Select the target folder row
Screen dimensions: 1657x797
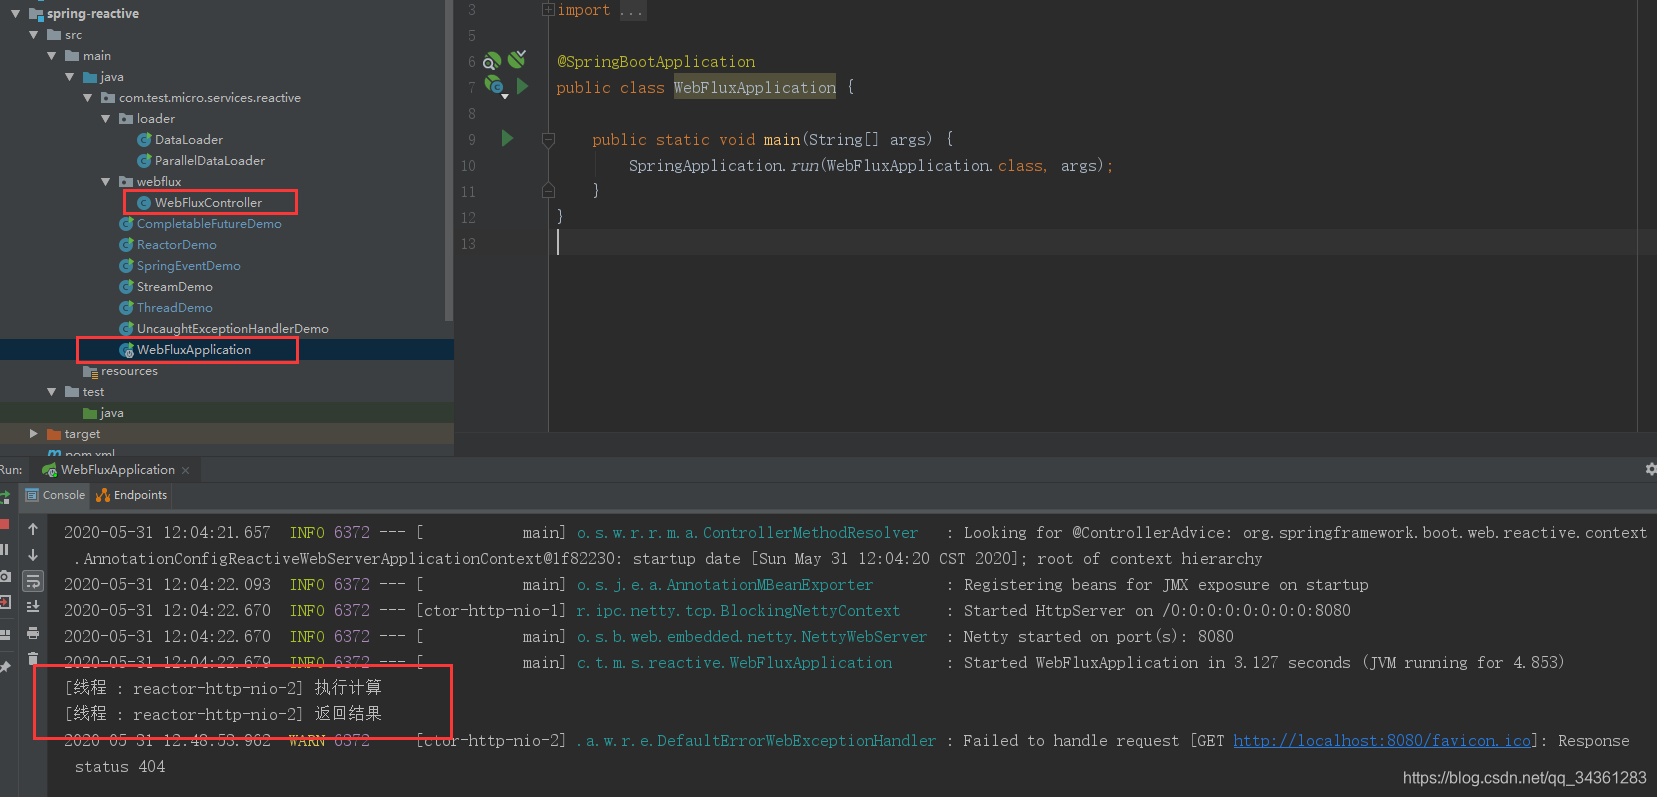[226, 434]
